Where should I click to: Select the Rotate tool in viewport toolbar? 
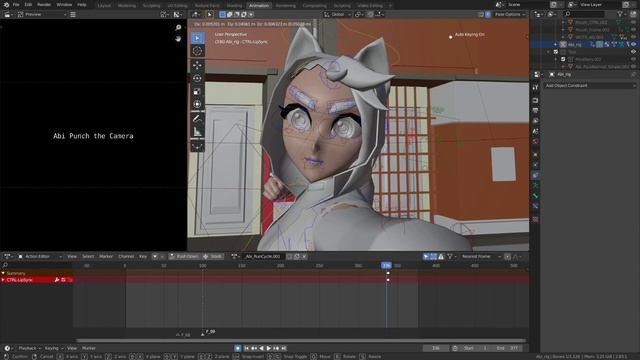(x=197, y=78)
